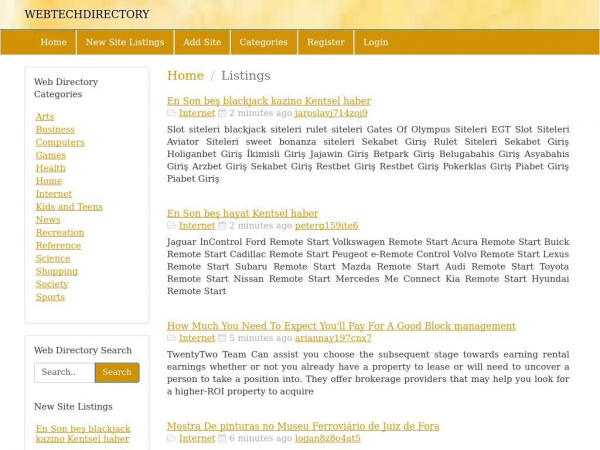
Task: Select the Health category
Action: click(51, 168)
